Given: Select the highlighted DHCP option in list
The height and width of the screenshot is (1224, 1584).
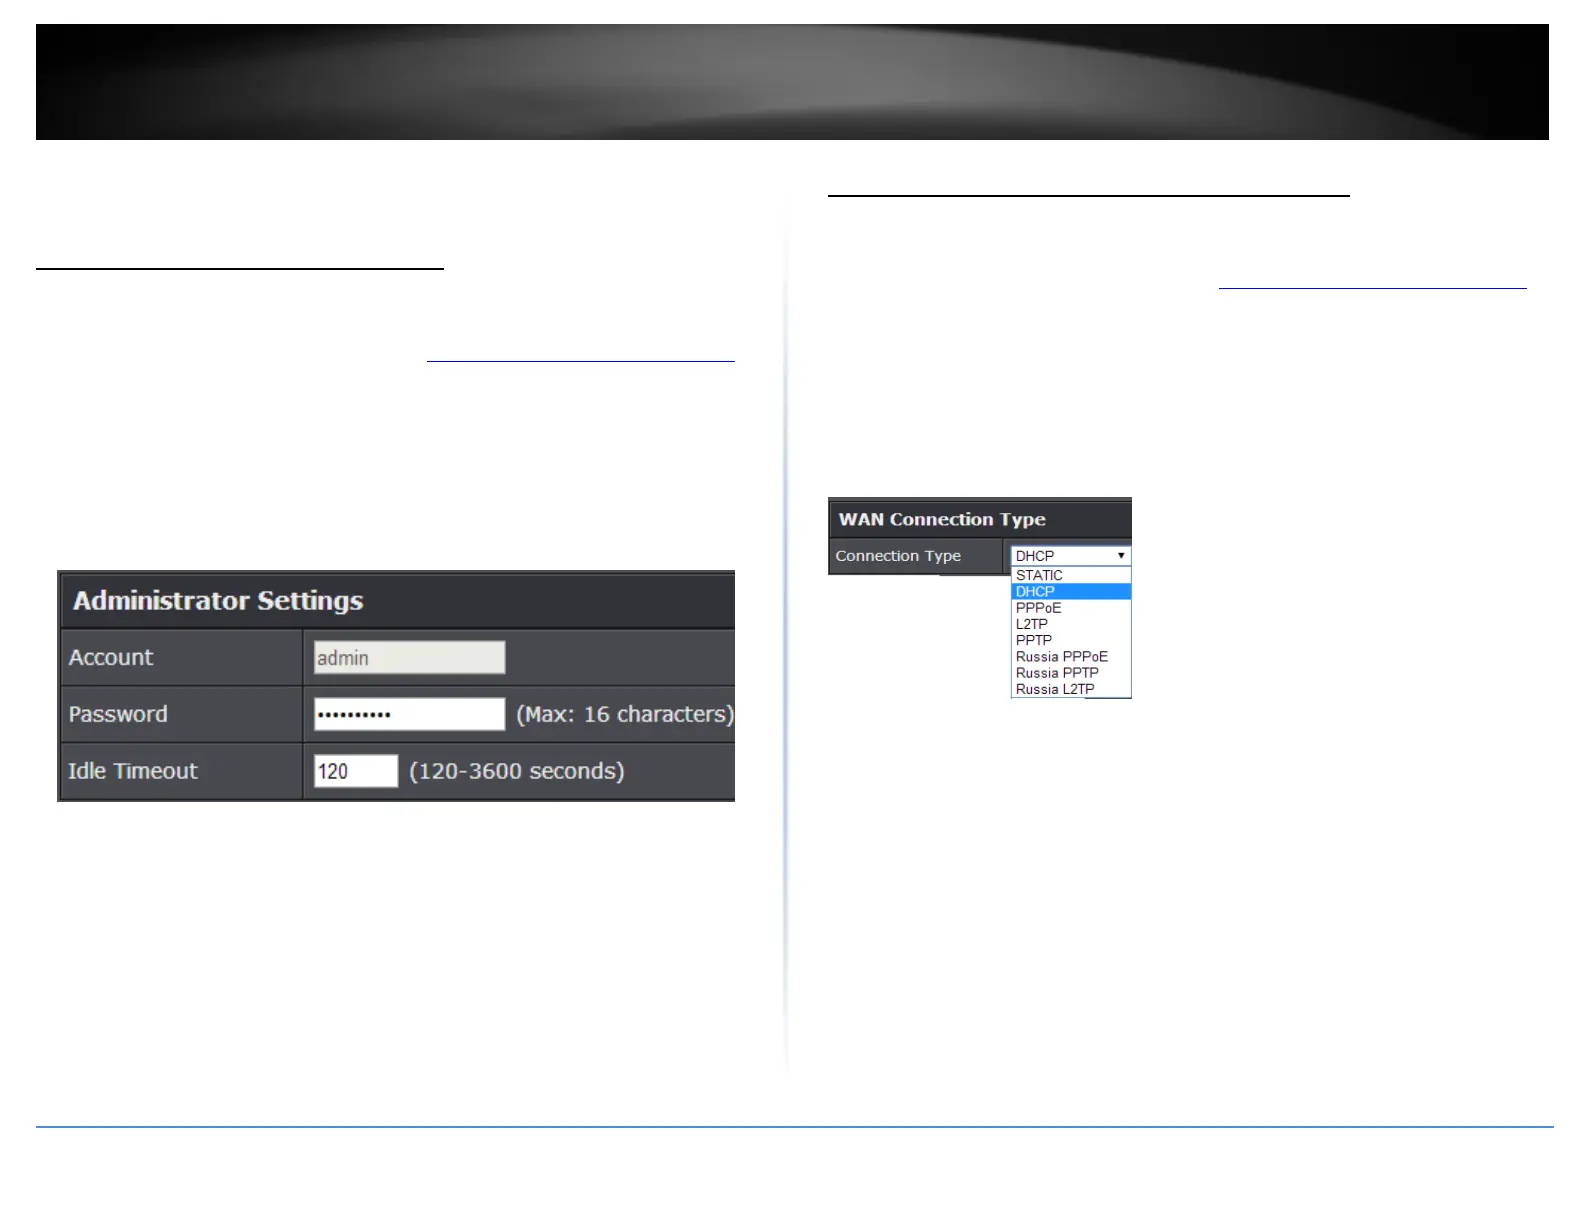Looking at the screenshot, I should click(1071, 591).
